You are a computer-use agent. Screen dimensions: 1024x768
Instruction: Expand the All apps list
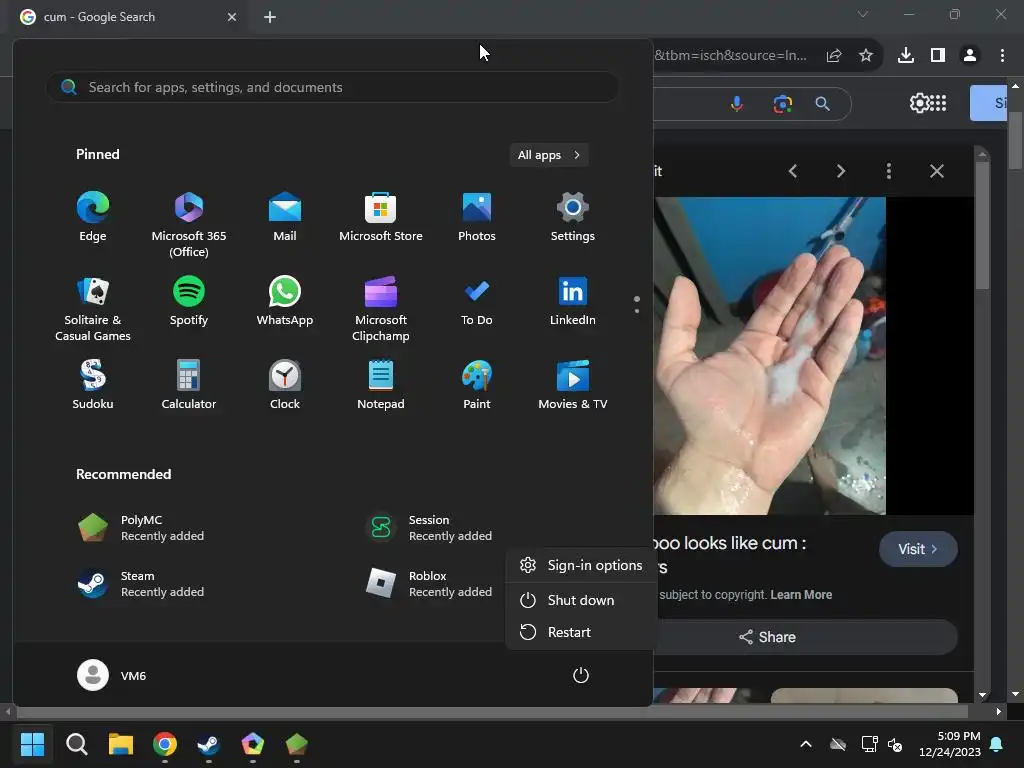tap(549, 155)
